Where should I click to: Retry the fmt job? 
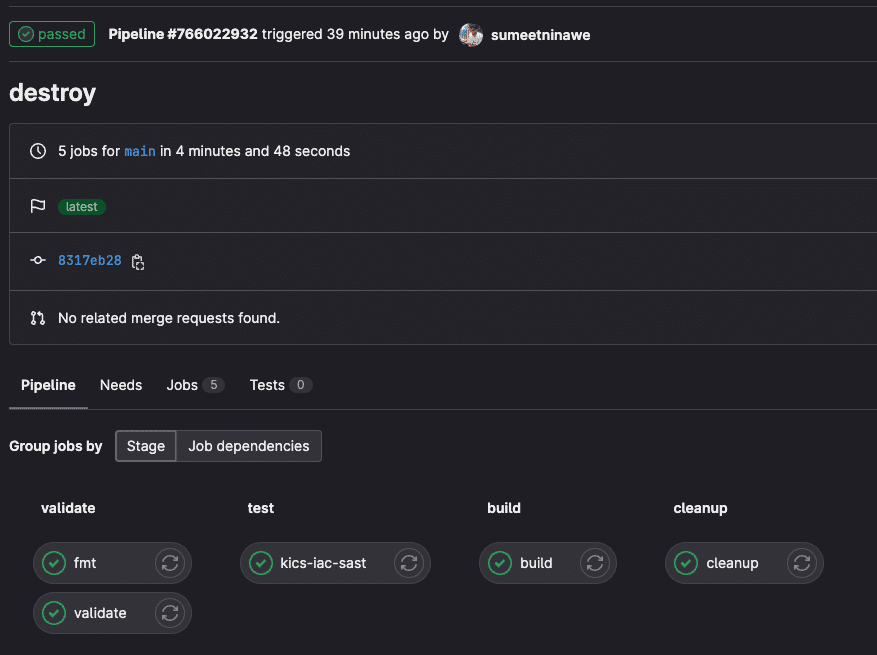coord(171,563)
